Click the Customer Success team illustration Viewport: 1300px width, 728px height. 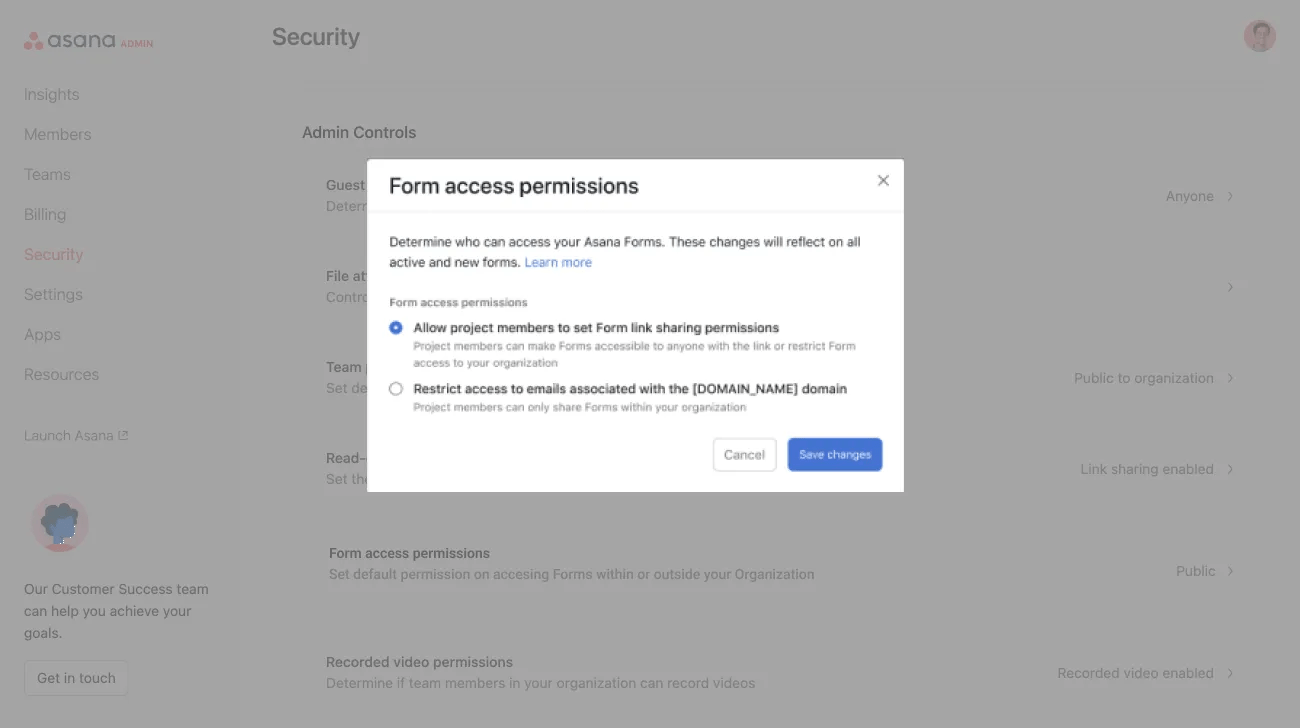click(x=60, y=522)
